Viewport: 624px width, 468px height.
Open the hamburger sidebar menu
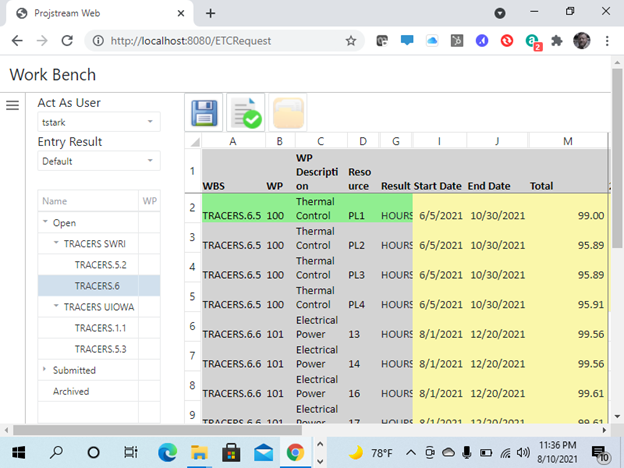12,105
